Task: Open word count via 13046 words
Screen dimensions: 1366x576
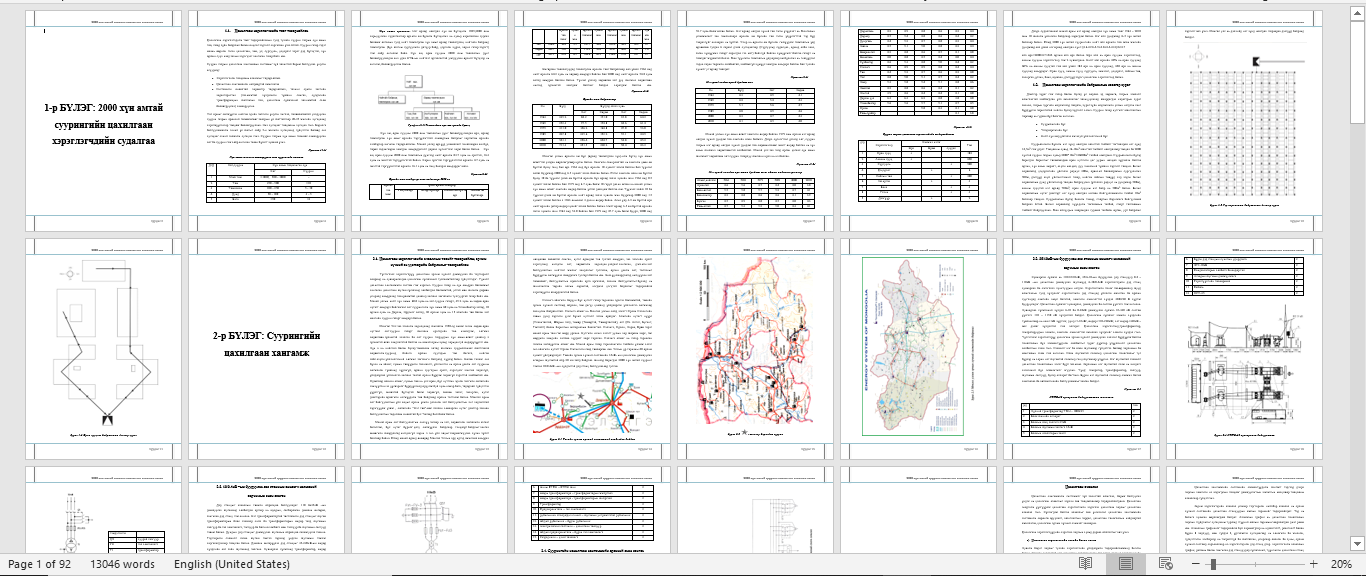Action: pyautogui.click(x=122, y=564)
